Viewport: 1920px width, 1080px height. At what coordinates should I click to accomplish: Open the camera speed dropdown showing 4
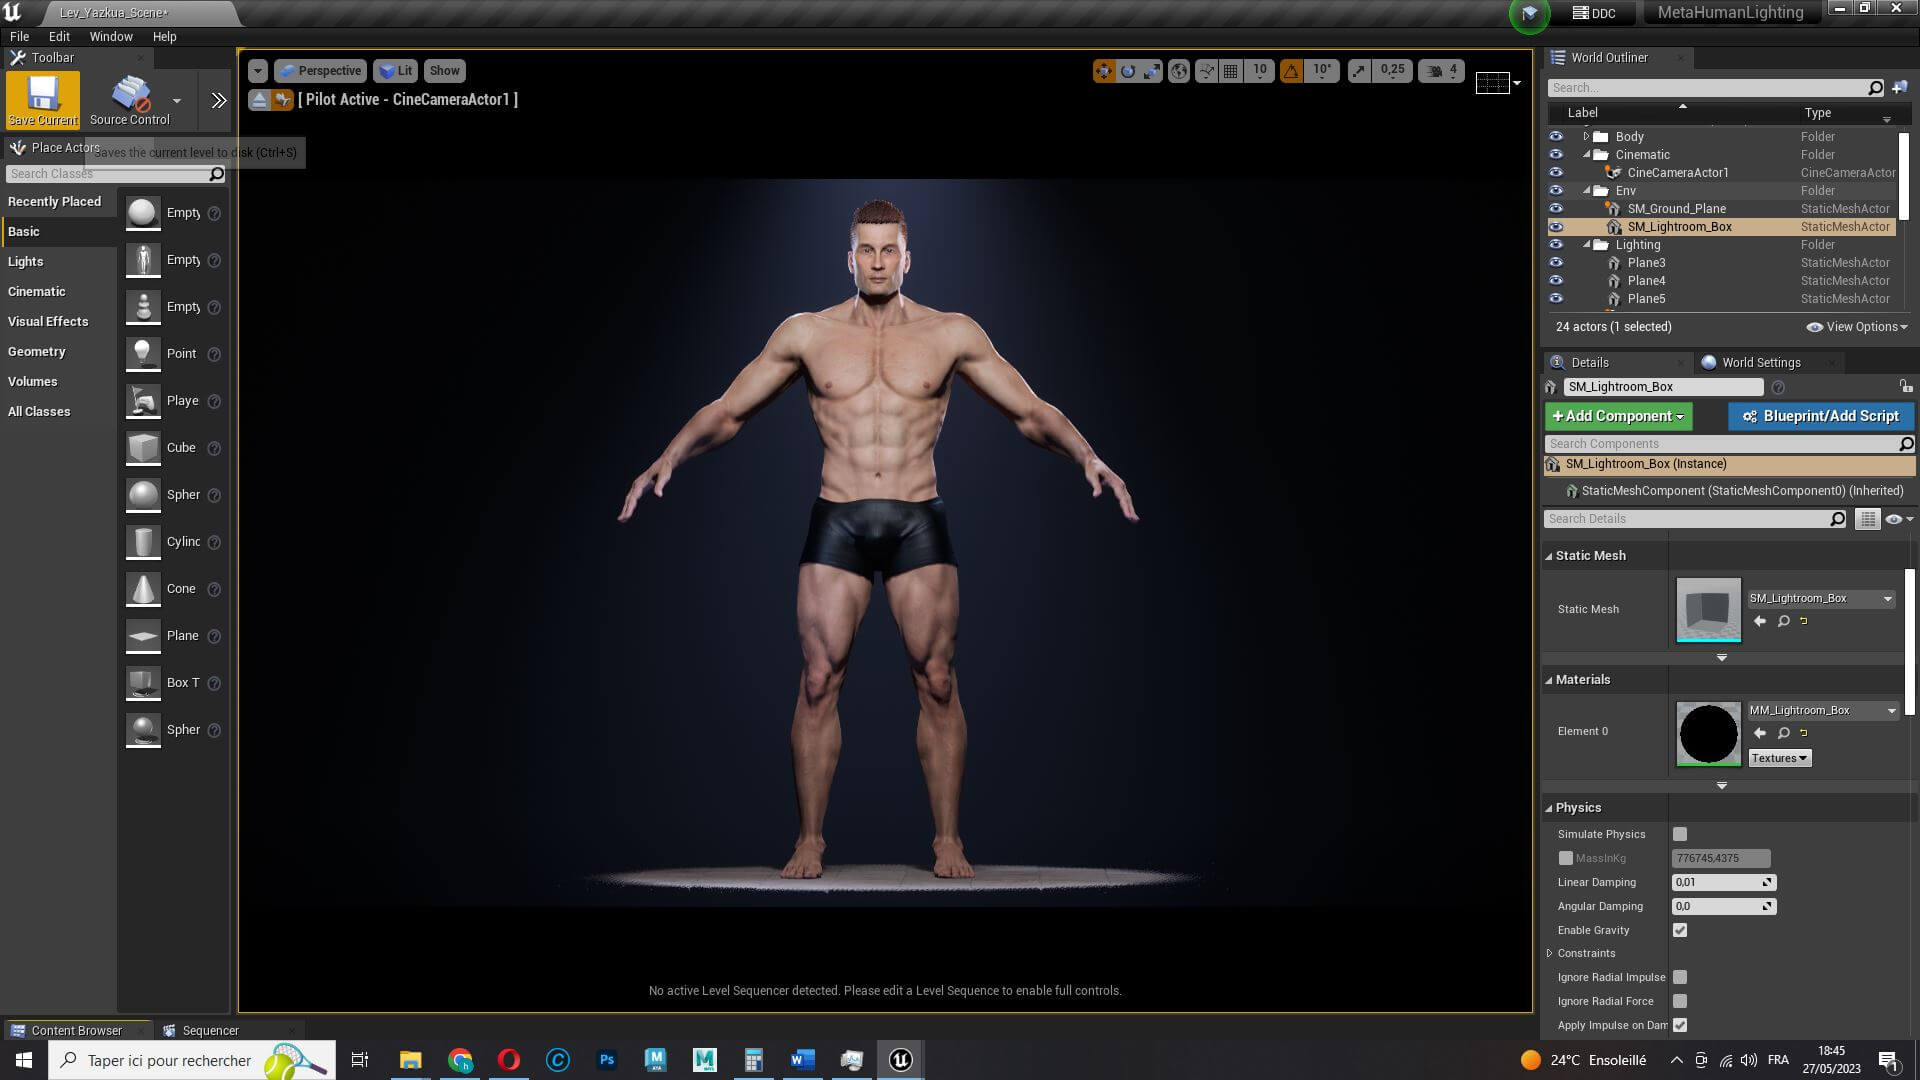click(1443, 71)
